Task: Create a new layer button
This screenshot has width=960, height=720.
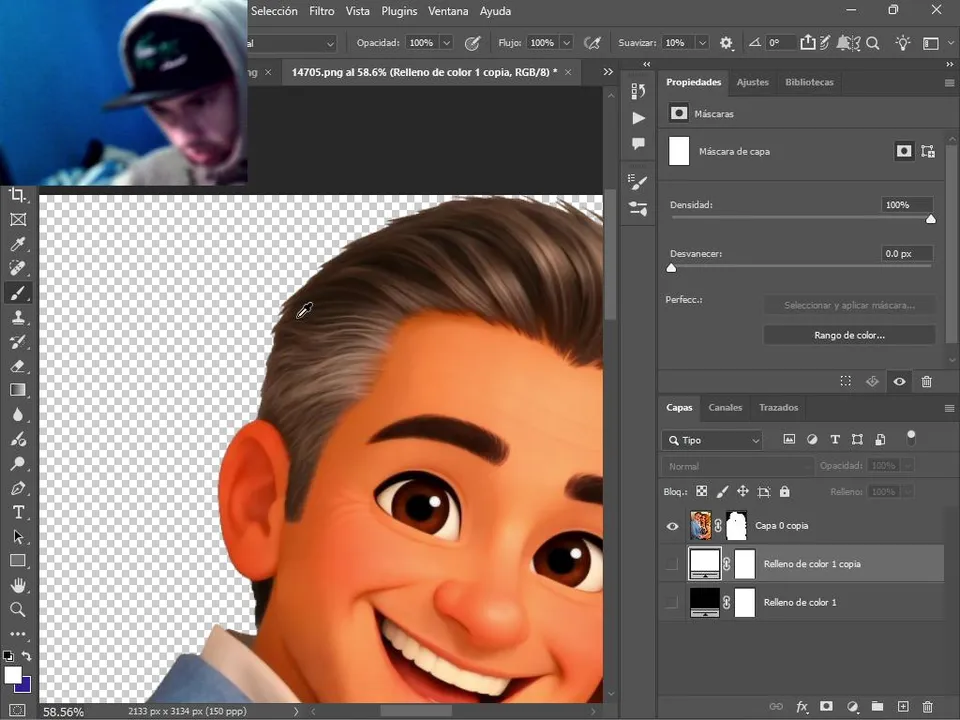Action: click(902, 707)
